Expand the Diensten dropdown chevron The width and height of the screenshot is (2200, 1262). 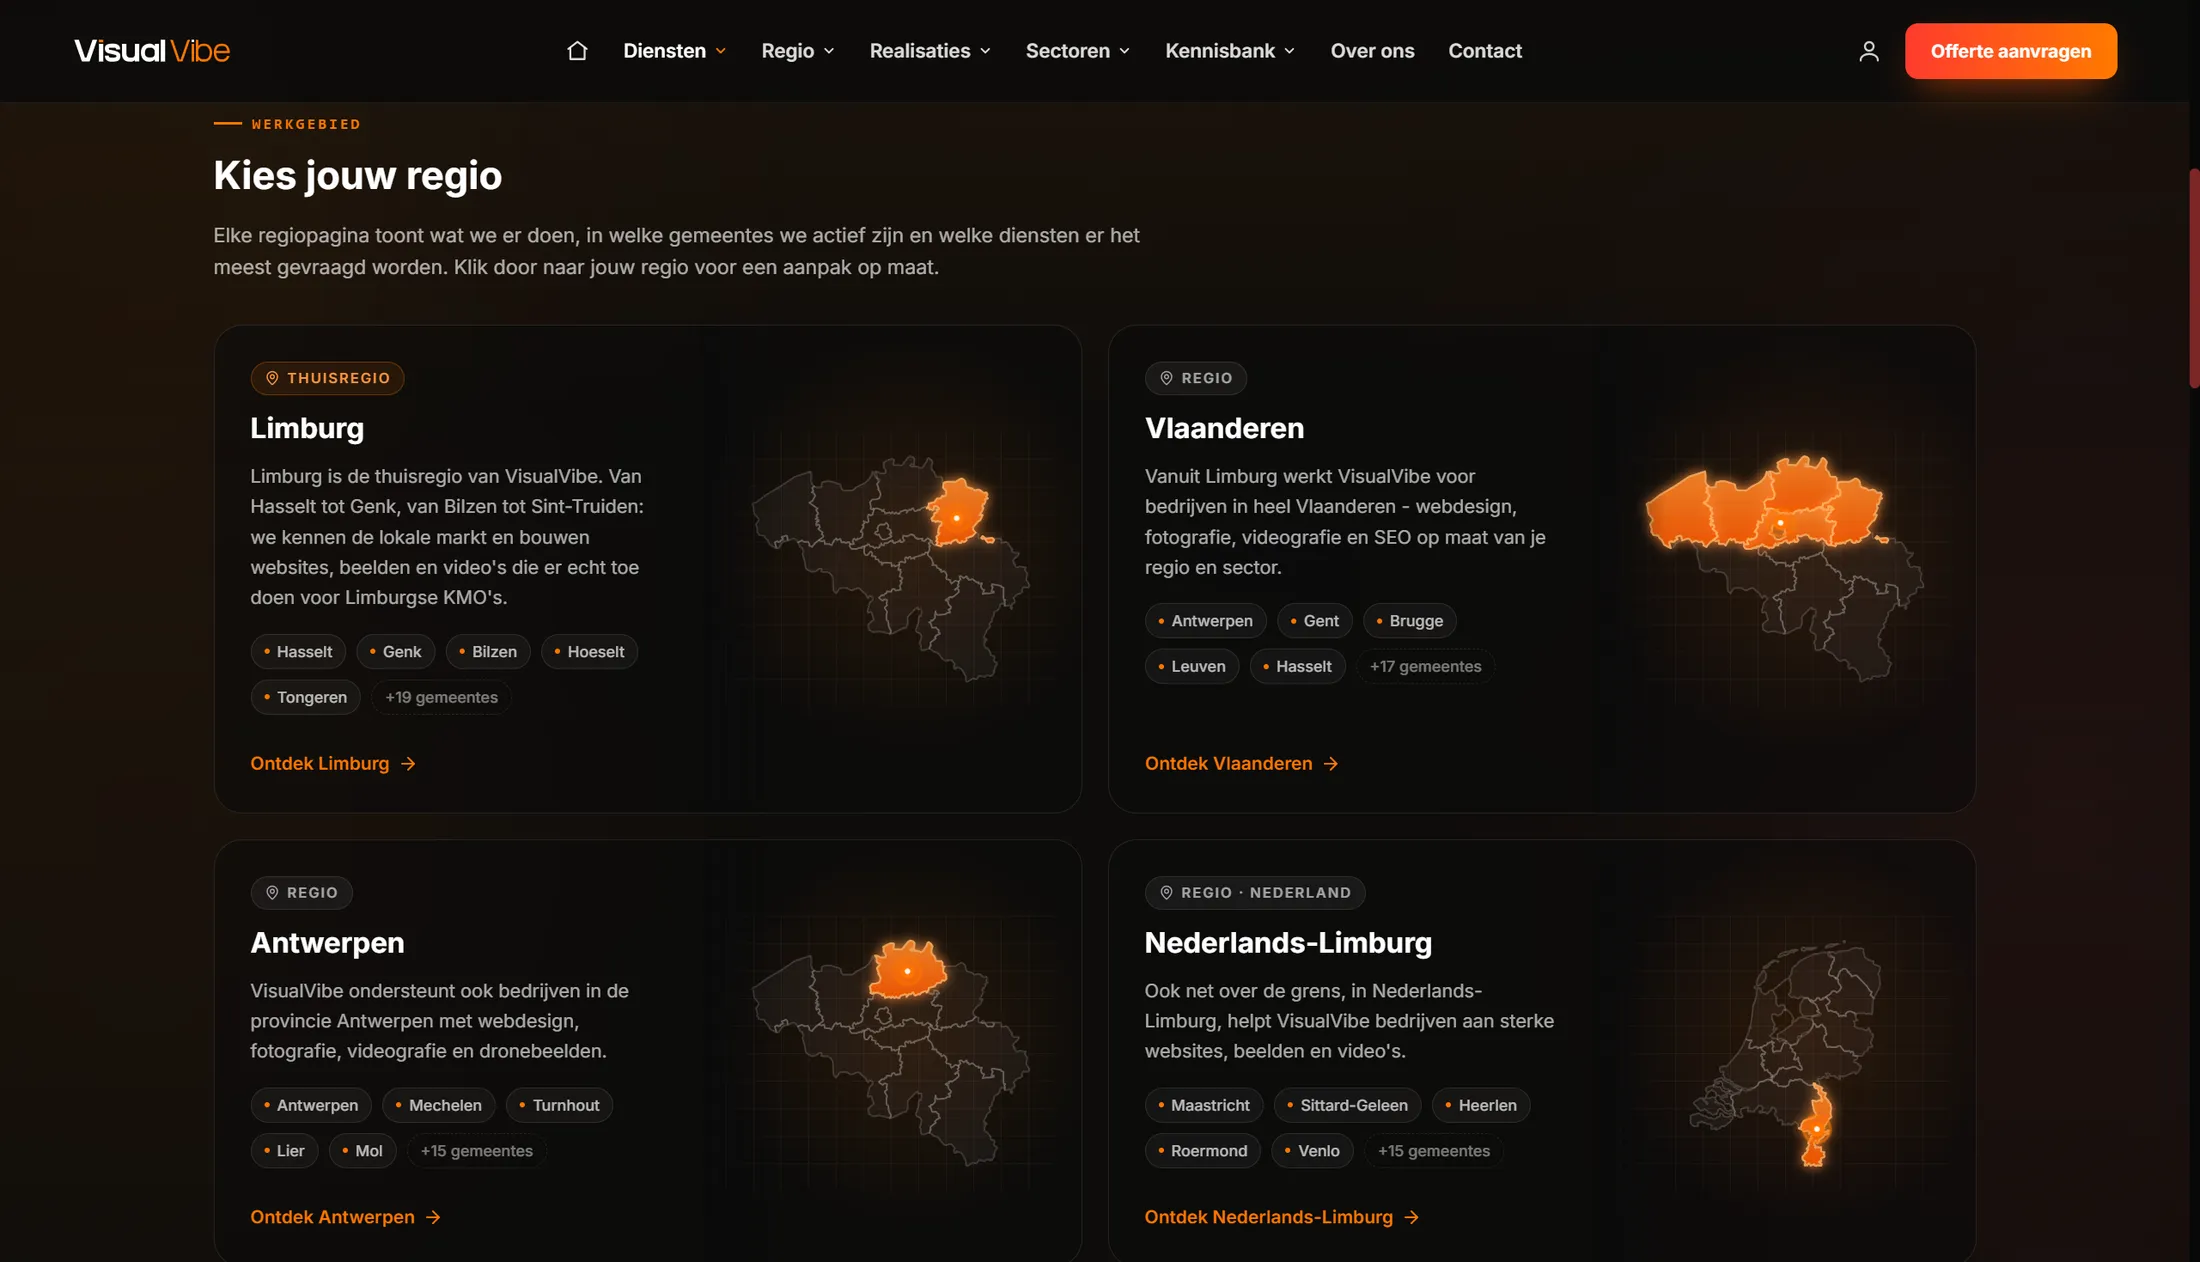(x=721, y=51)
